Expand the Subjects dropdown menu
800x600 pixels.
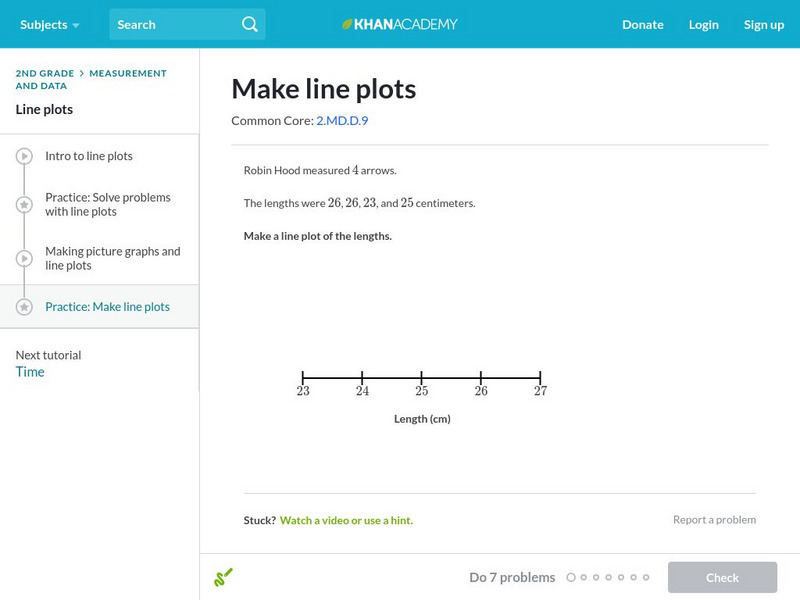49,24
